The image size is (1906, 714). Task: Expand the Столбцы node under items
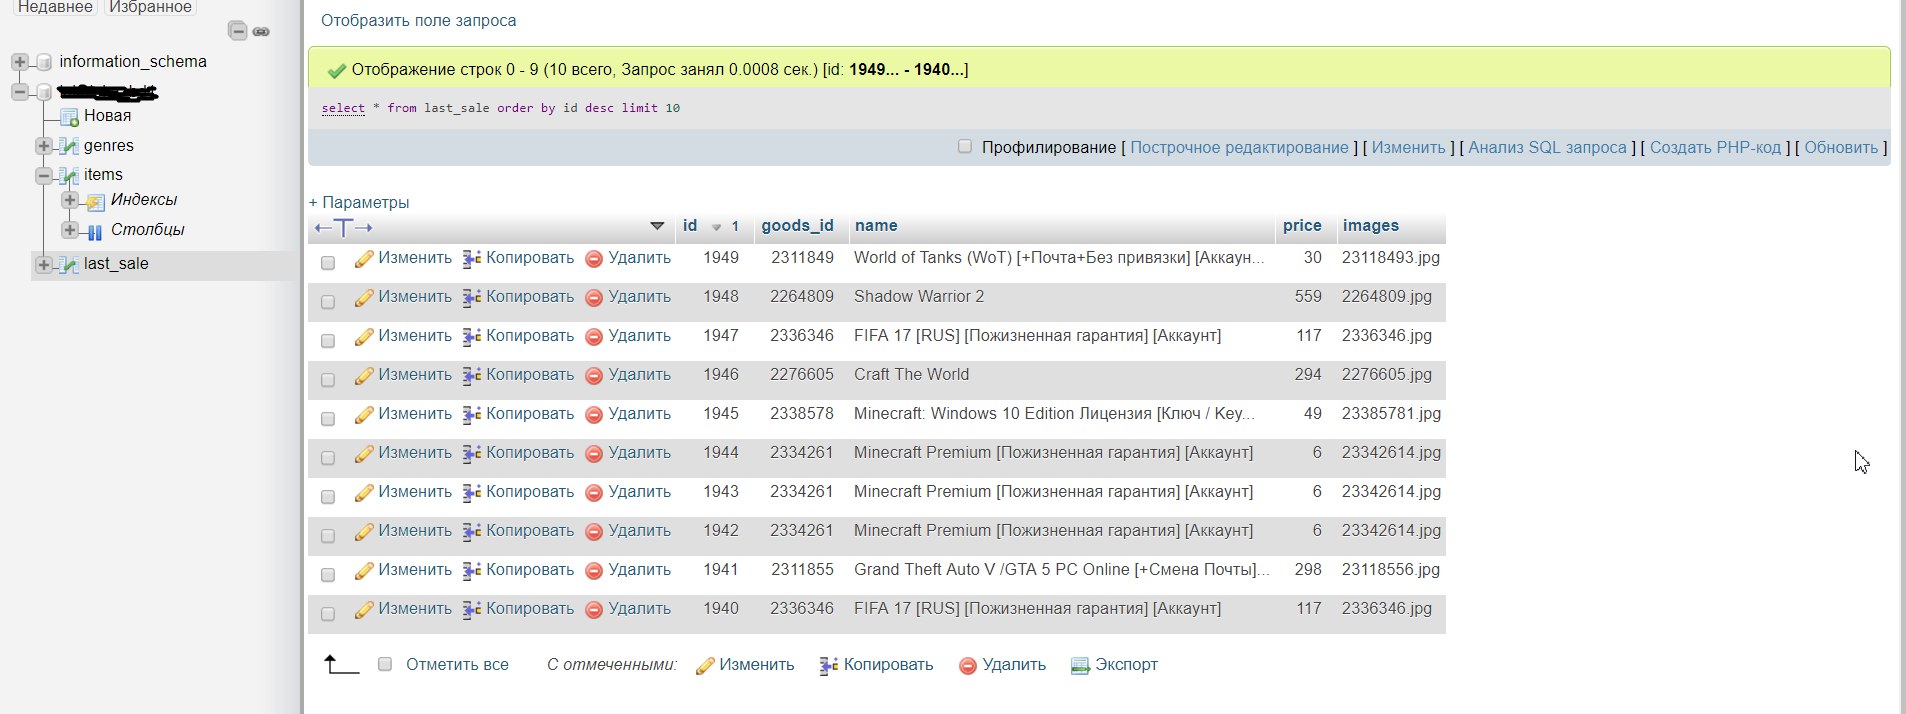tap(69, 230)
